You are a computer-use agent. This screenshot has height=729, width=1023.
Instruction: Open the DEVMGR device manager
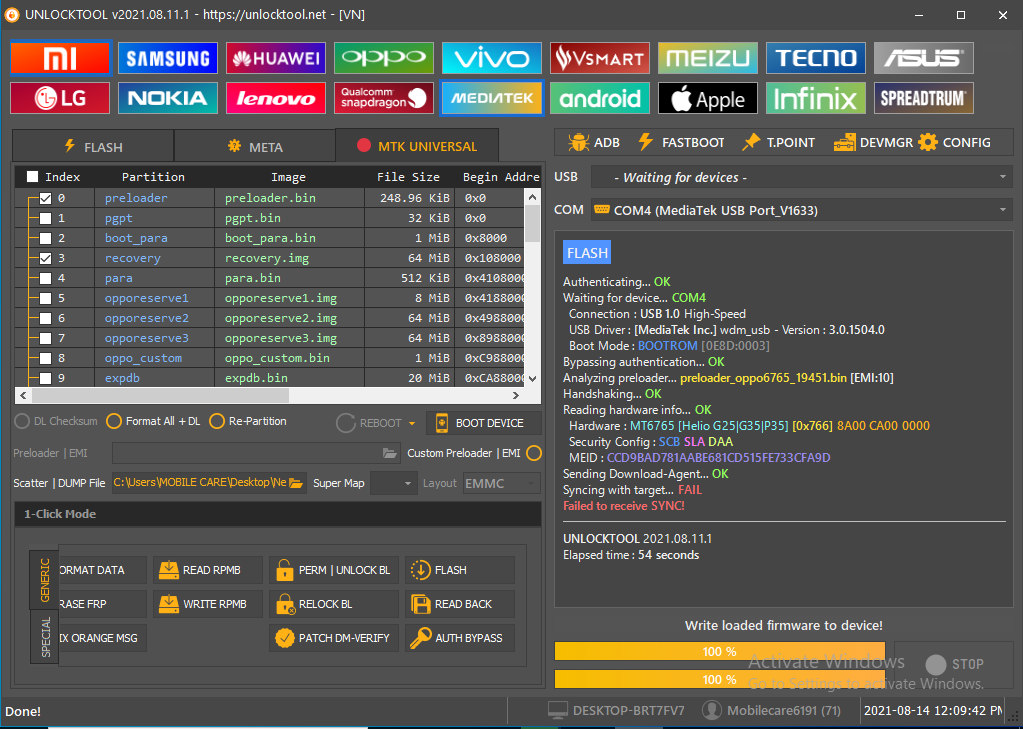point(873,142)
